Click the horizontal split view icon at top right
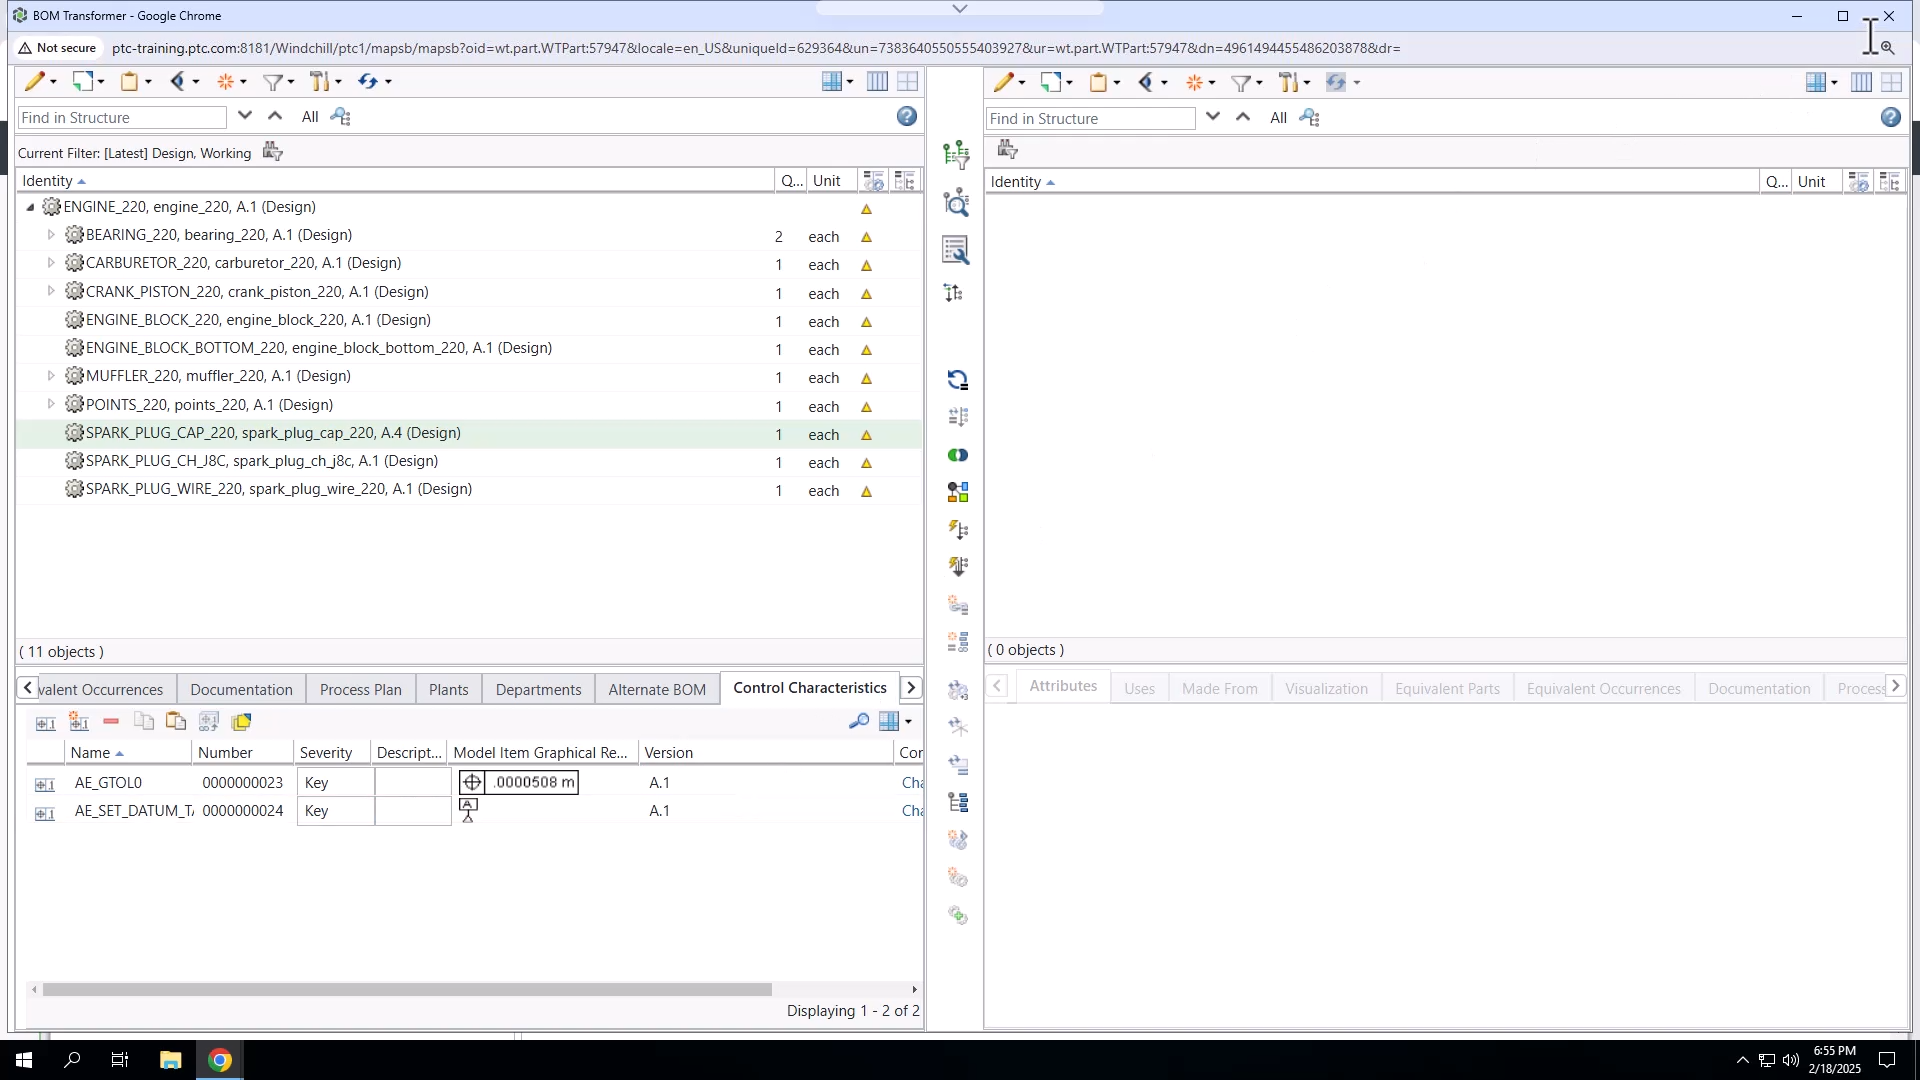 pos(1890,82)
